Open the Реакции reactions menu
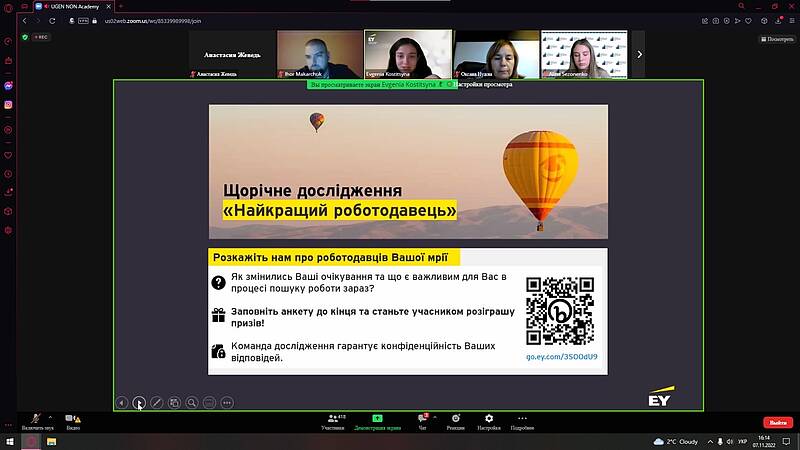 pos(455,420)
